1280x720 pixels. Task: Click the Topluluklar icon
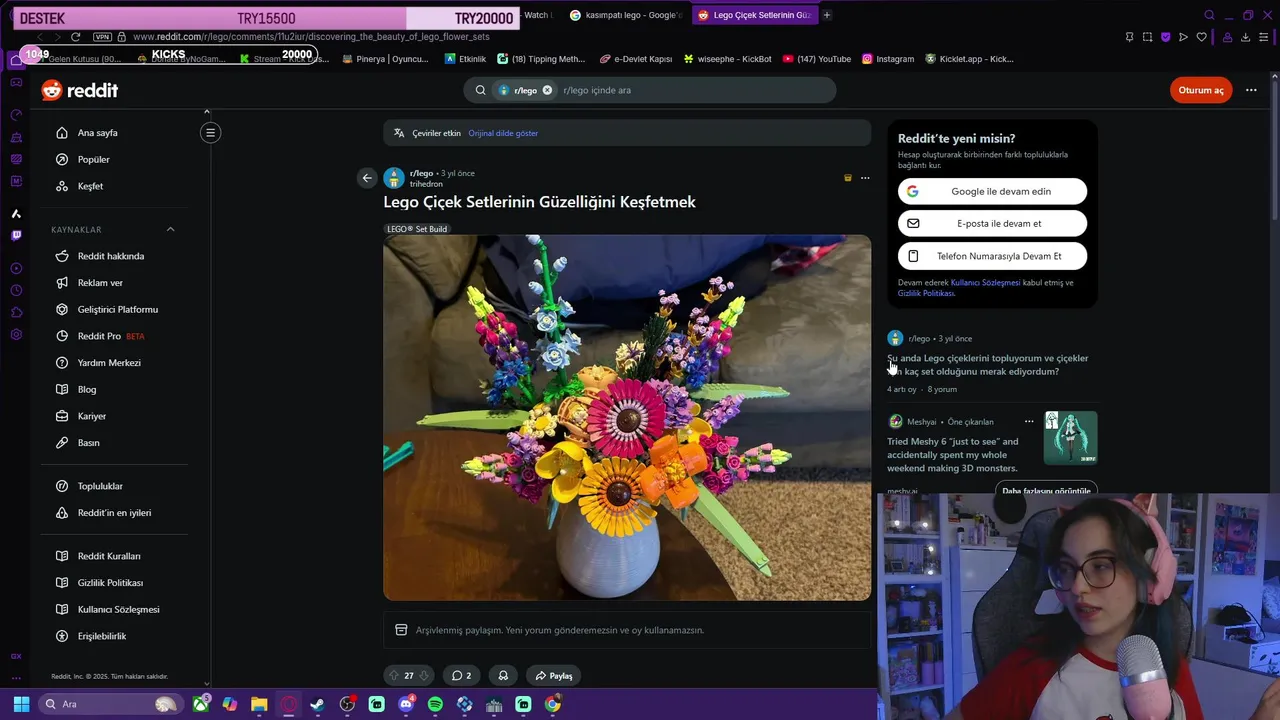tap(62, 486)
